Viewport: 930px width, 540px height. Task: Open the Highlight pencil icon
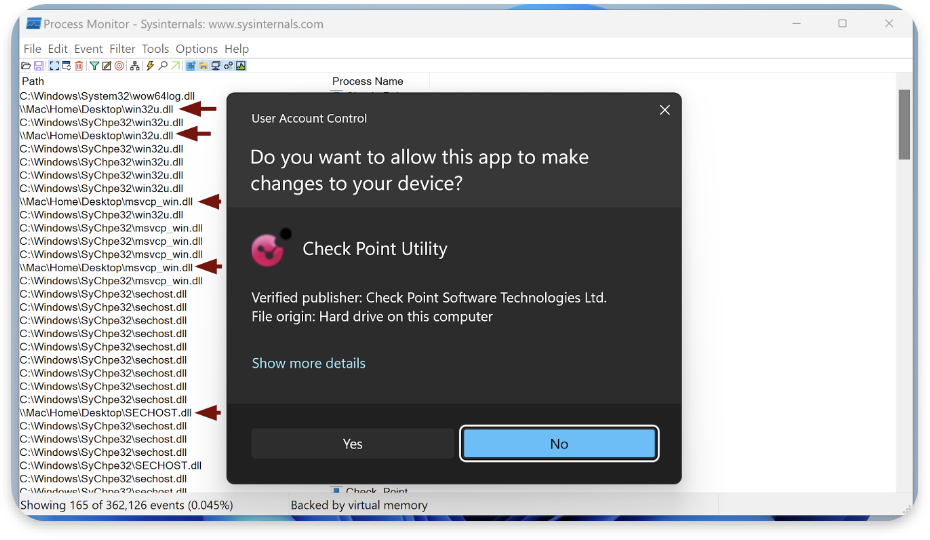107,66
